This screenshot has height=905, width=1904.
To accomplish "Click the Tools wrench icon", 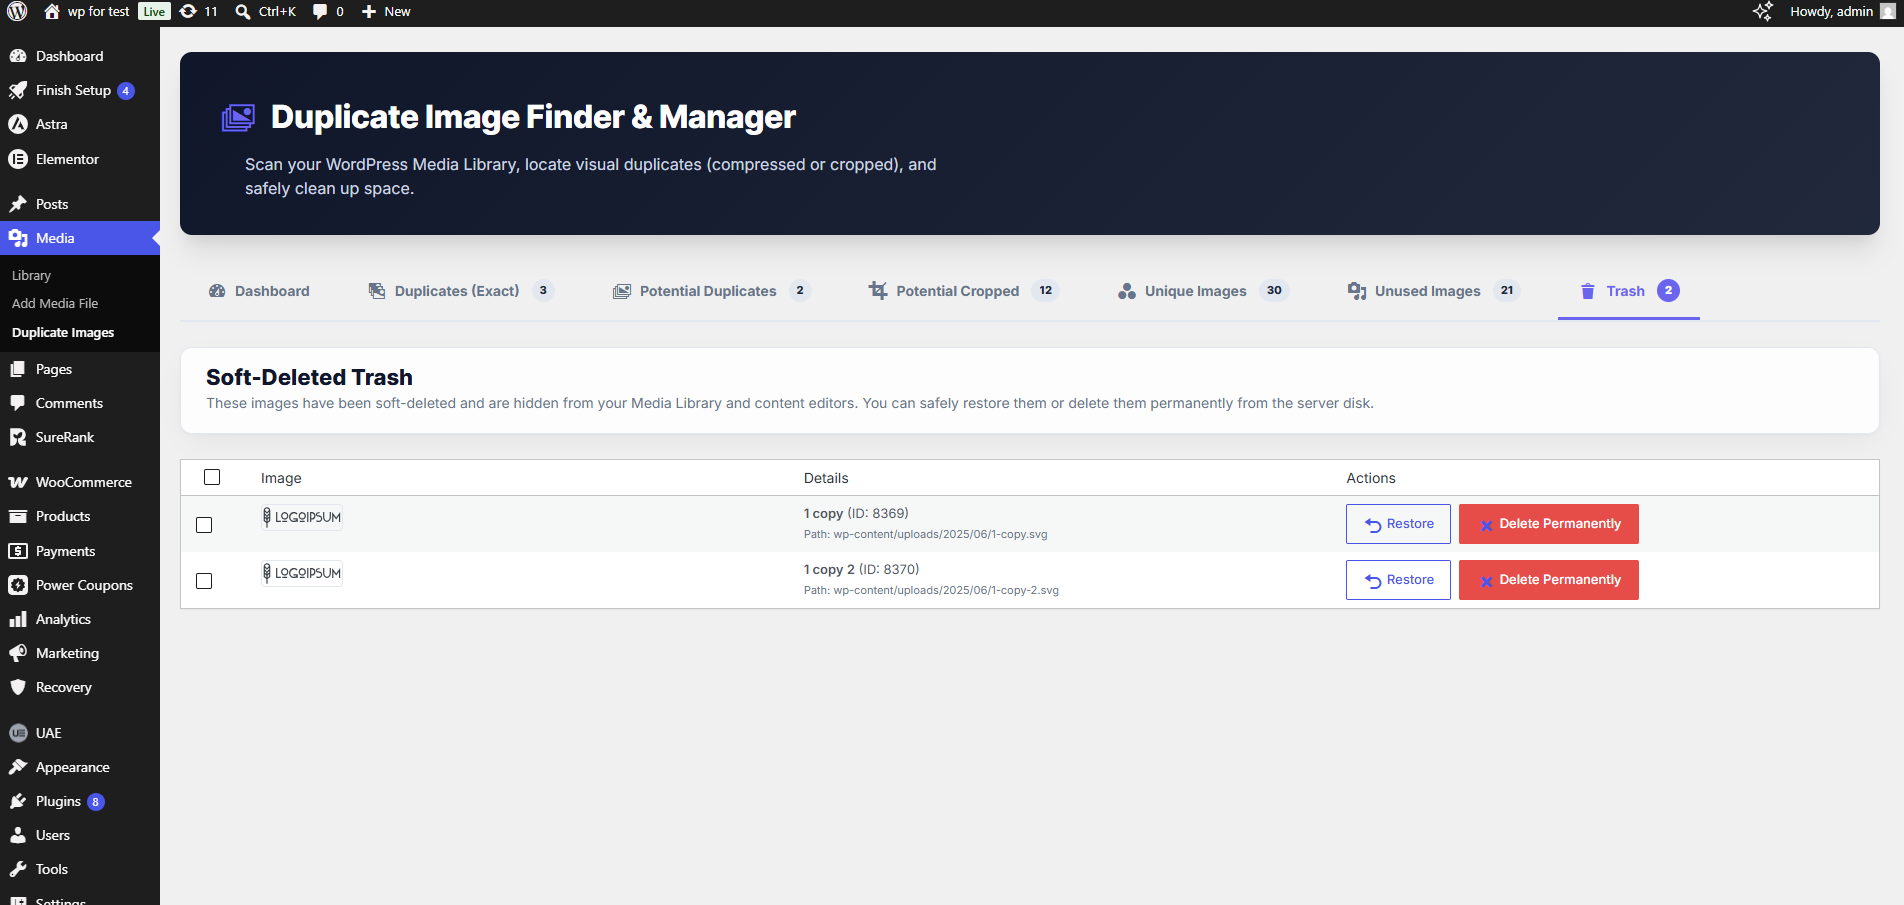I will click(x=18, y=869).
